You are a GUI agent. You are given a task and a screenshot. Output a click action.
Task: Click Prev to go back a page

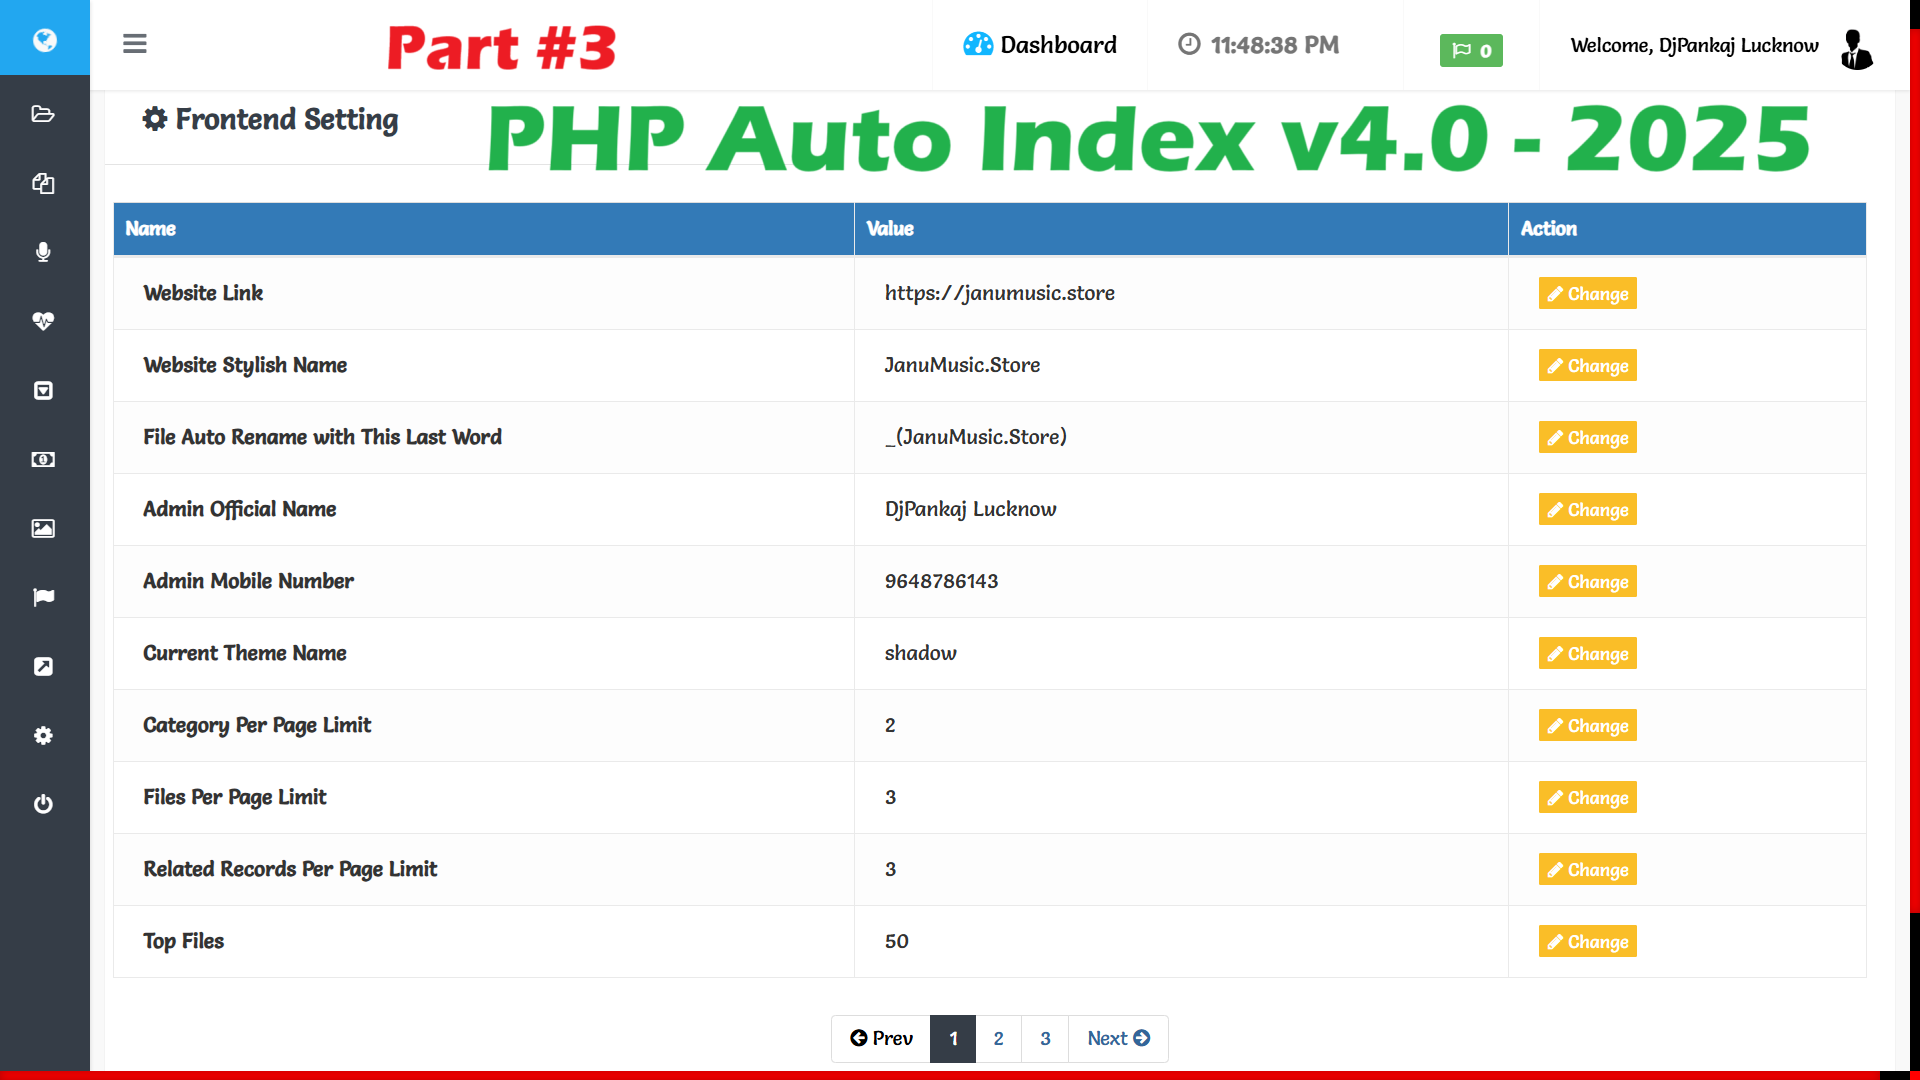click(882, 1038)
